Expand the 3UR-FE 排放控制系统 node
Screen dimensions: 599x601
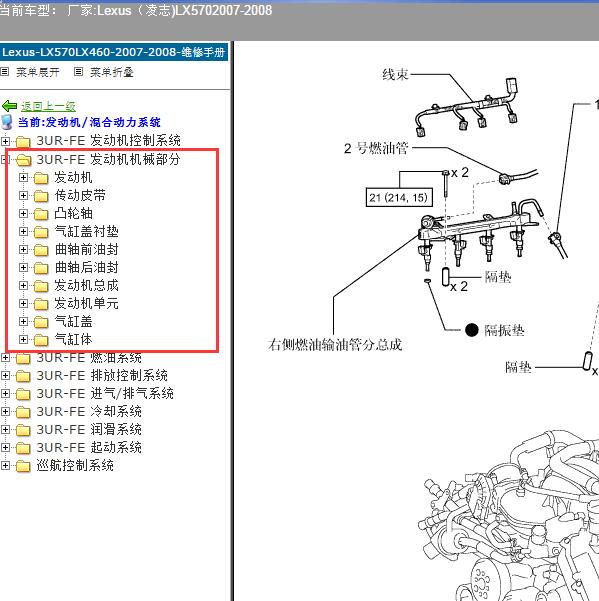click(5, 375)
